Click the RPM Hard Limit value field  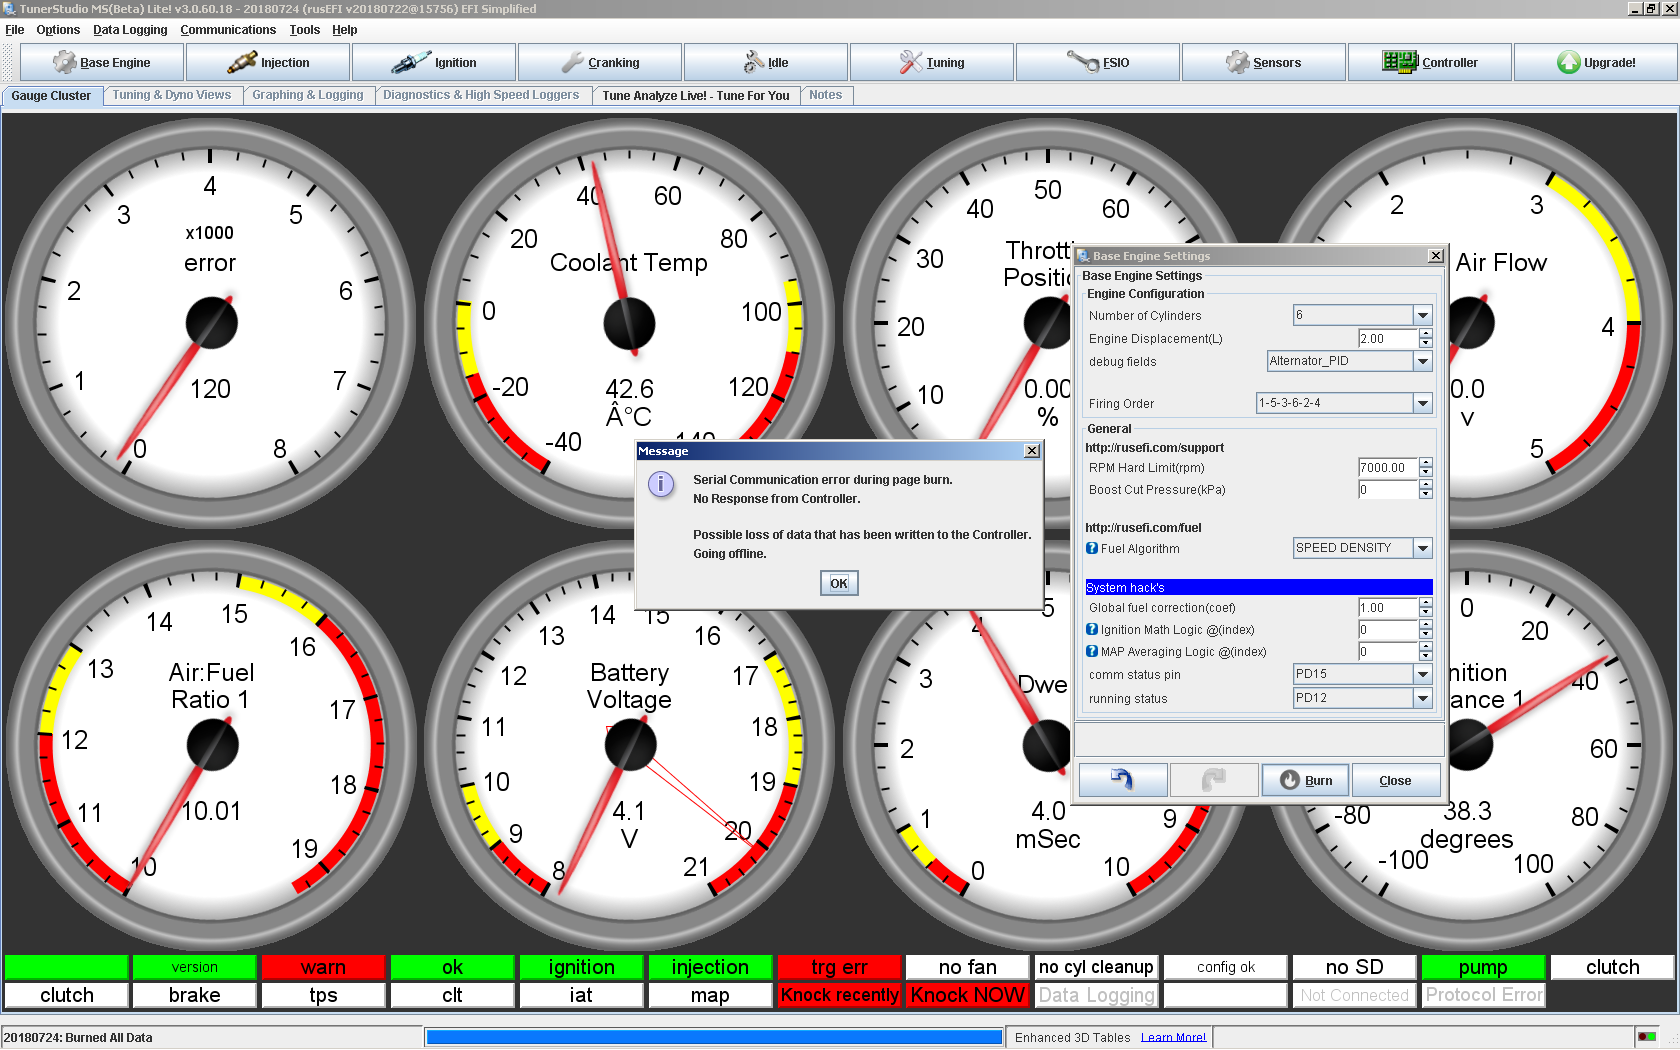1388,467
